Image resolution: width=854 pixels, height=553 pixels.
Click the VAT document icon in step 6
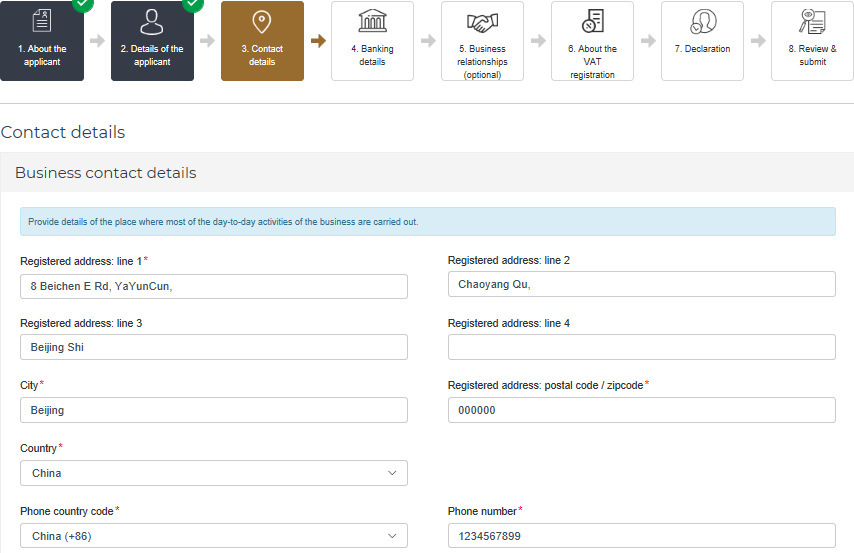tap(593, 21)
